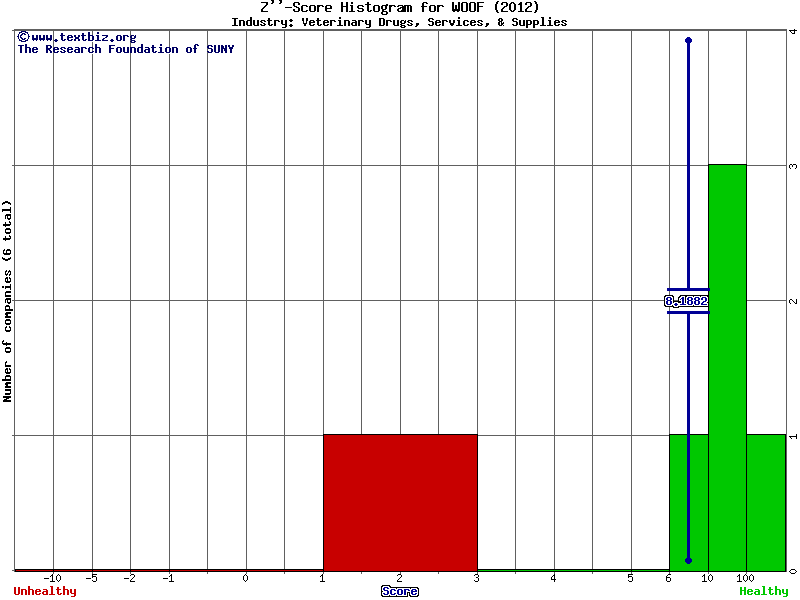This screenshot has height=600, width=800.
Task: Click the 8.1882 score value label
Action: 686,301
